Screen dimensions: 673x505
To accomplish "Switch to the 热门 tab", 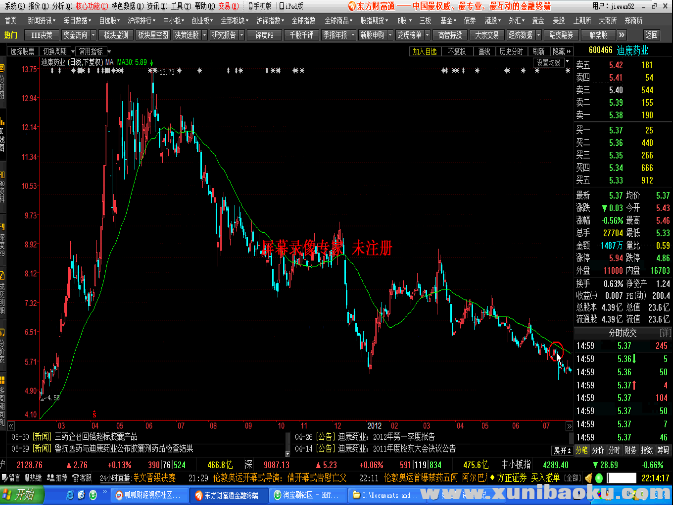I will coord(11,34).
